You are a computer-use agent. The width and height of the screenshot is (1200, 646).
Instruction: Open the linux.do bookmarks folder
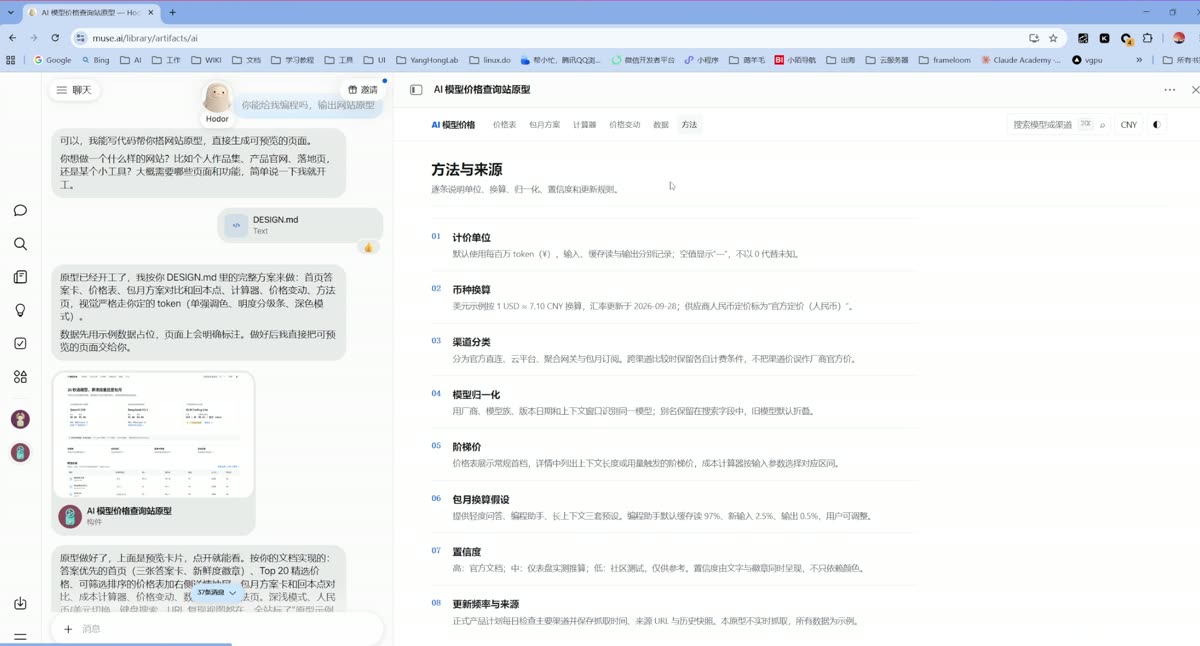coord(489,60)
